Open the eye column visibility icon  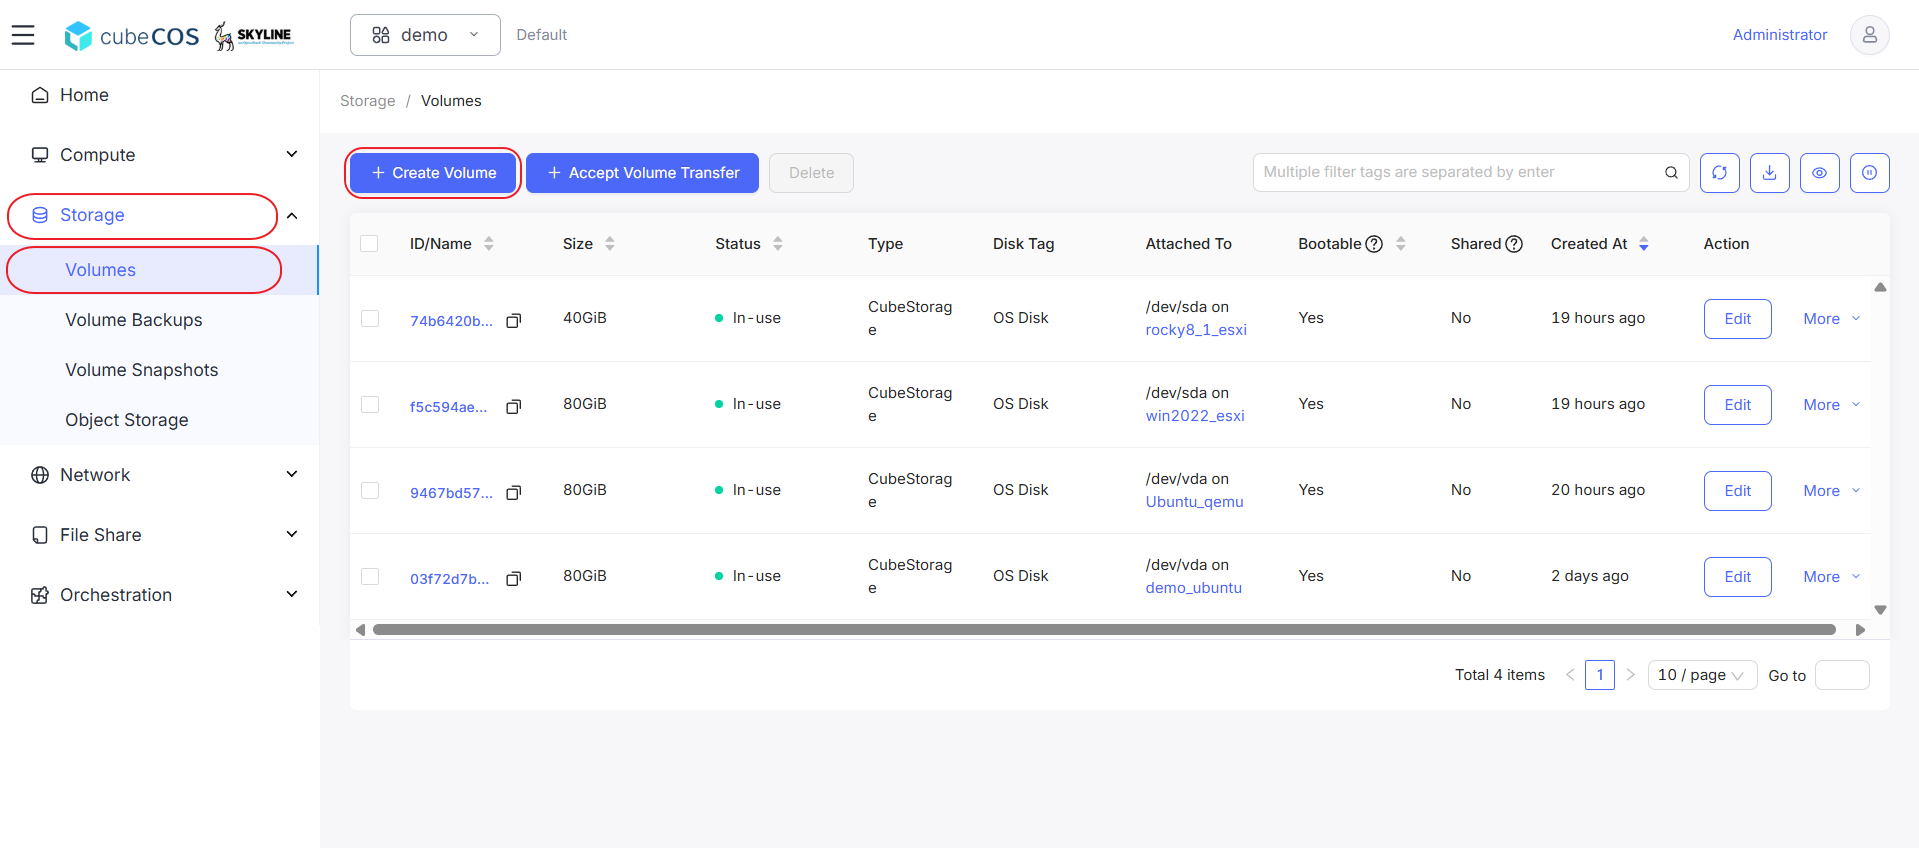point(1819,172)
